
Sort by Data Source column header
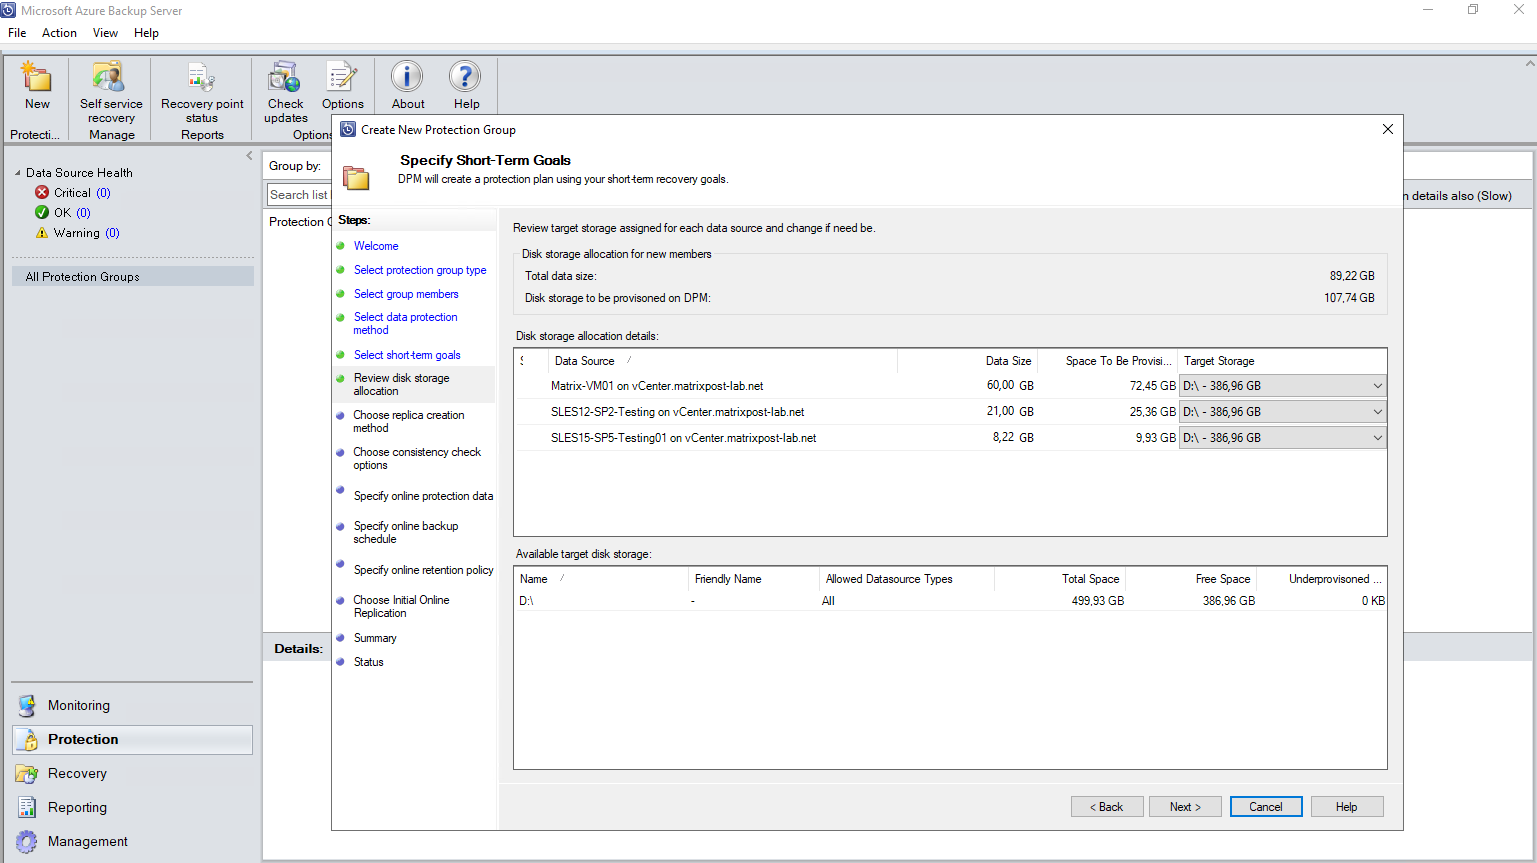tap(723, 361)
